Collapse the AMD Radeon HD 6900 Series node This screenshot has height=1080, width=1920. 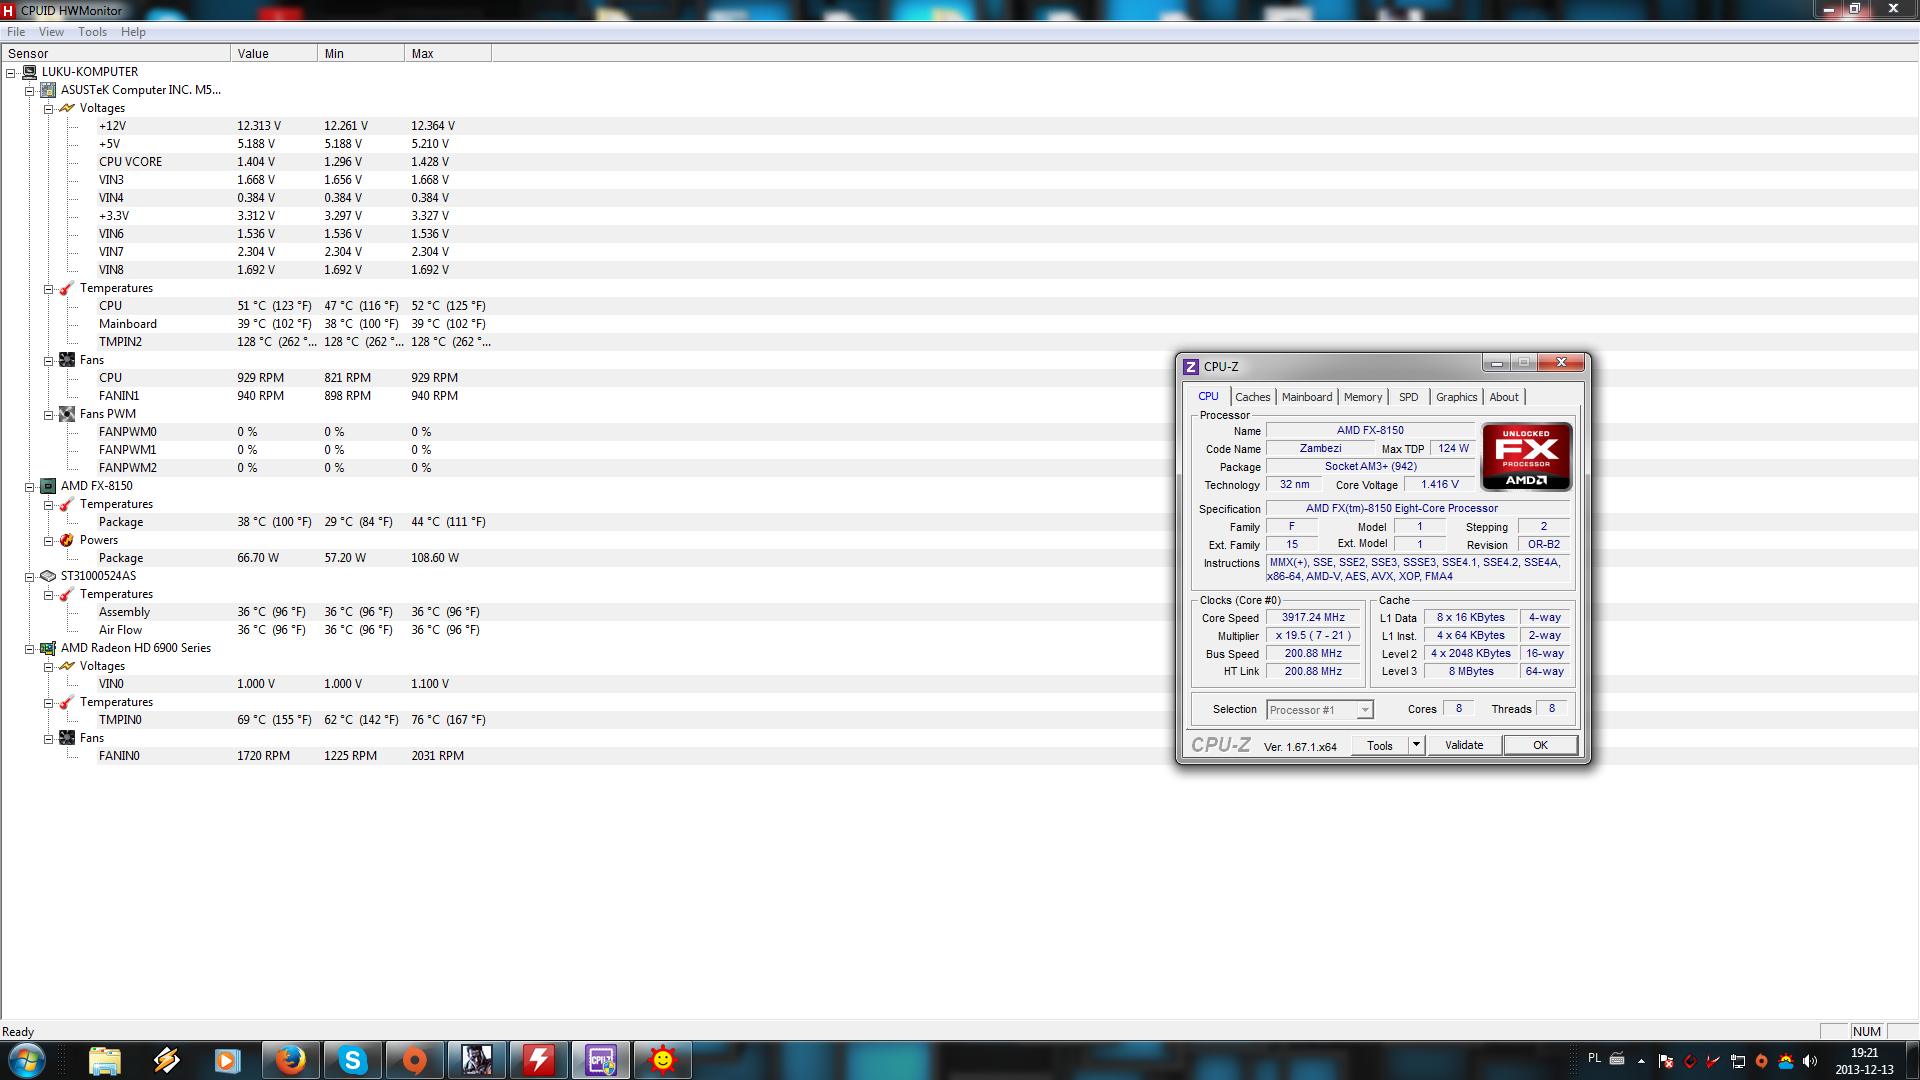point(30,648)
